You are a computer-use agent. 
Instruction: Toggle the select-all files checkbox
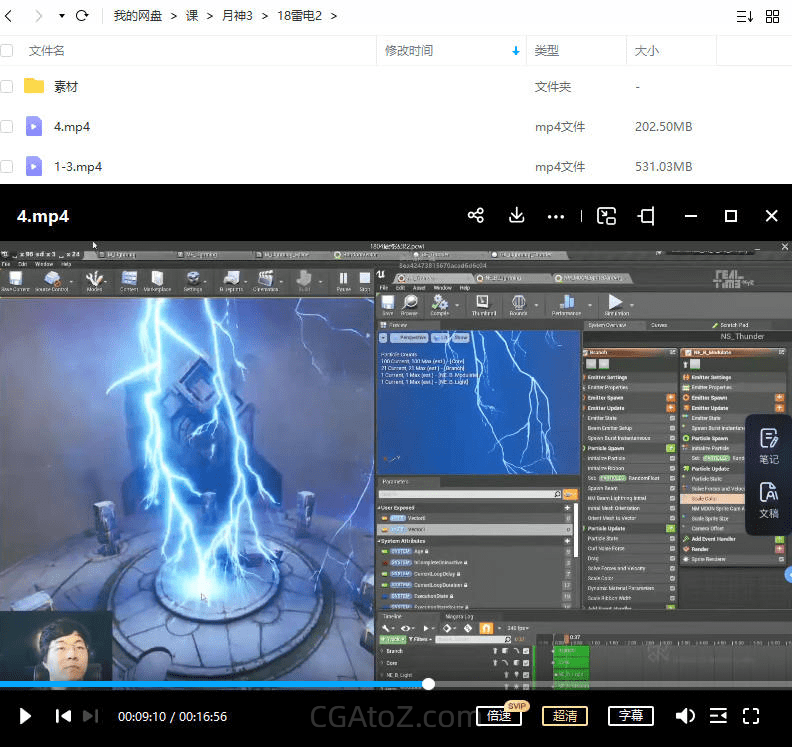(x=7, y=50)
